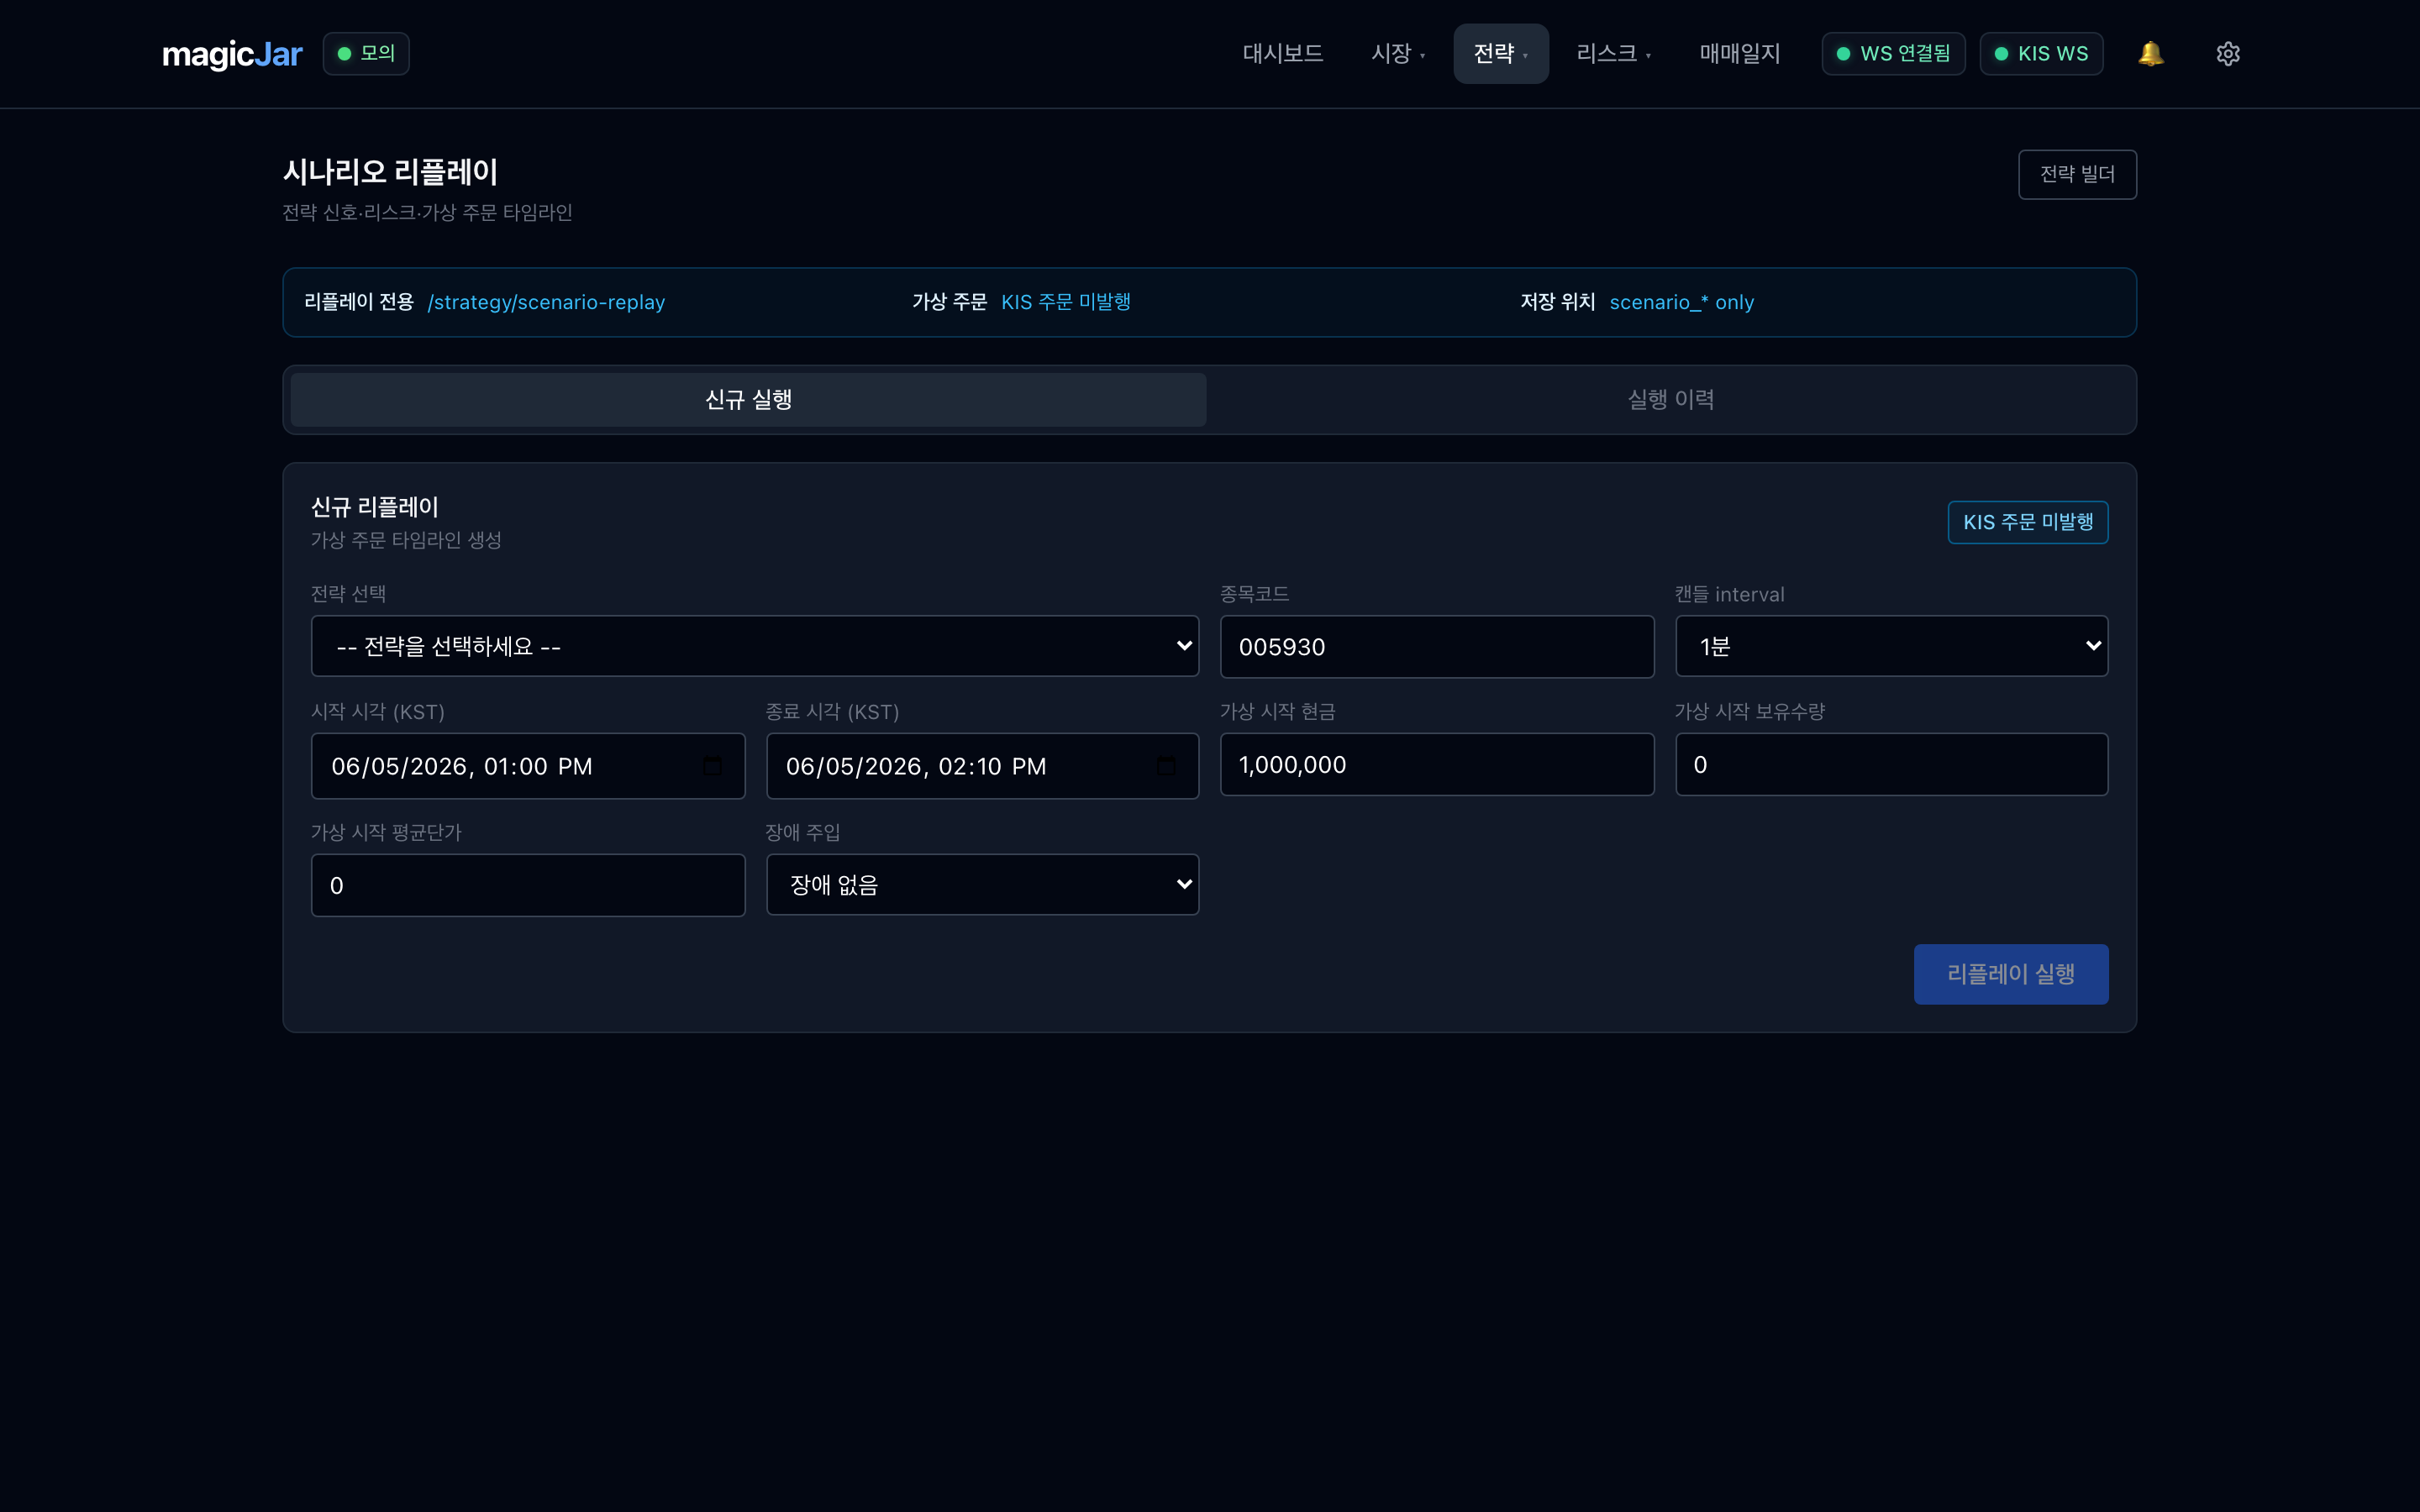The image size is (2420, 1512).
Task: Click the 가상 시작 현금 input field
Action: click(x=1437, y=765)
